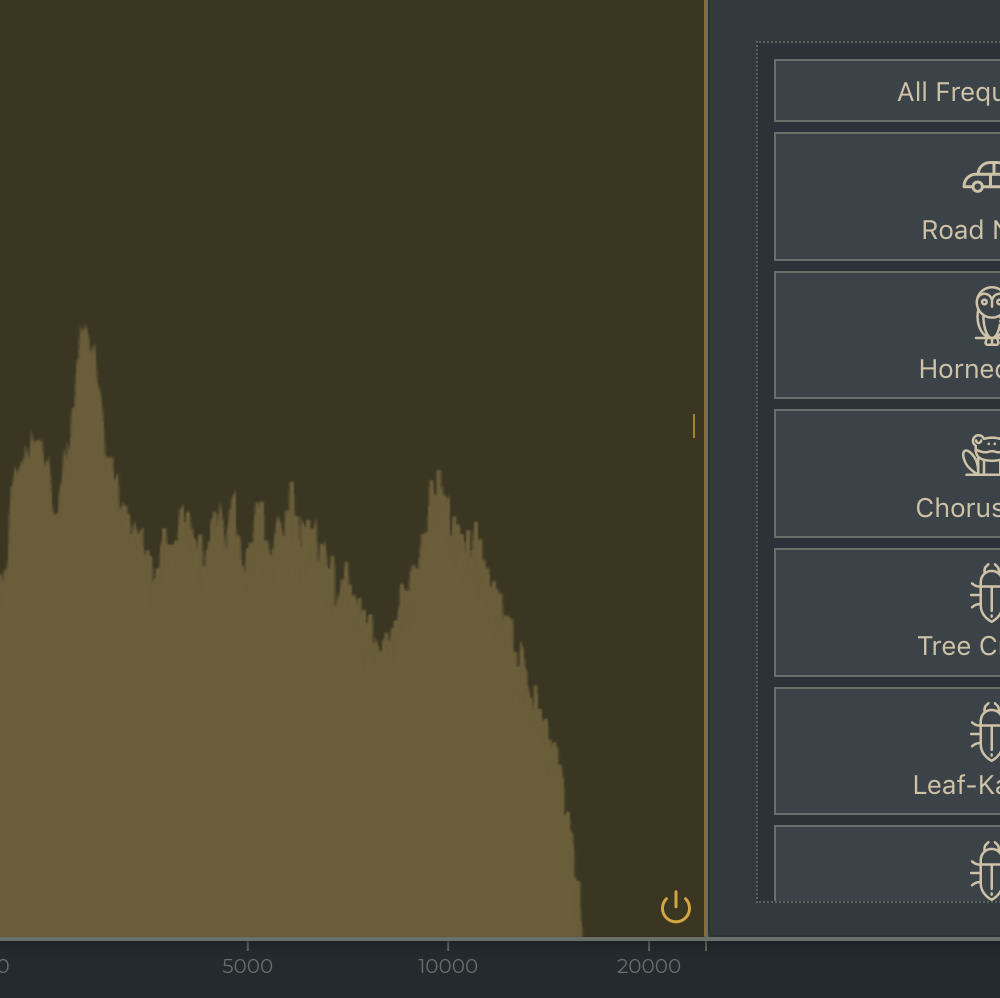Click the 5000 Hz axis label

(247, 966)
